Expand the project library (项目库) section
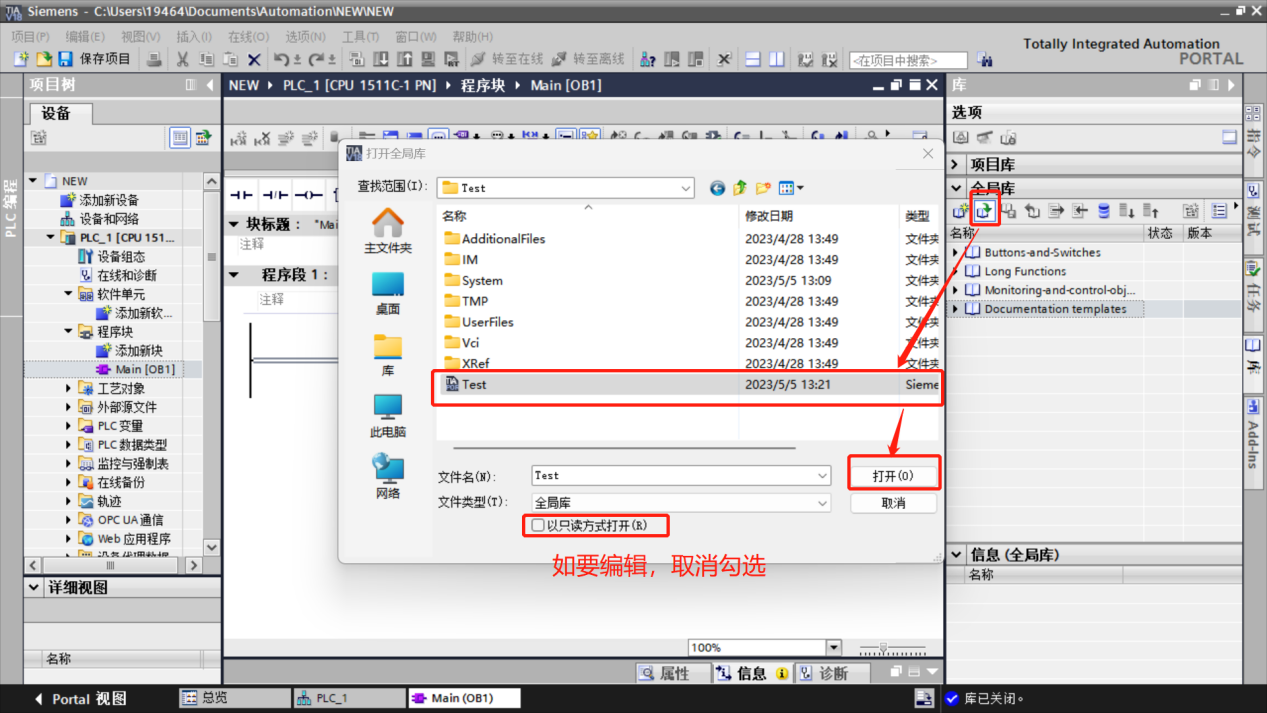Viewport: 1267px width, 713px height. [x=956, y=164]
